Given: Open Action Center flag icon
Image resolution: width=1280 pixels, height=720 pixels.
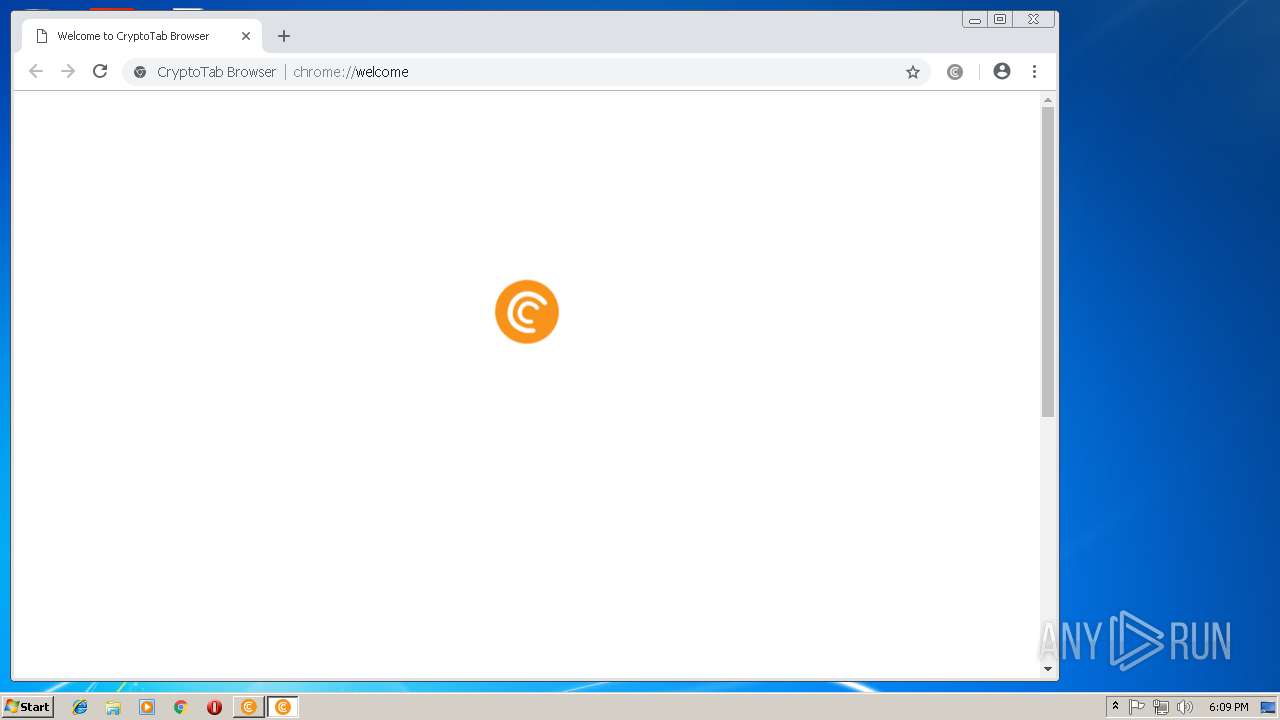Looking at the screenshot, I should pos(1137,707).
